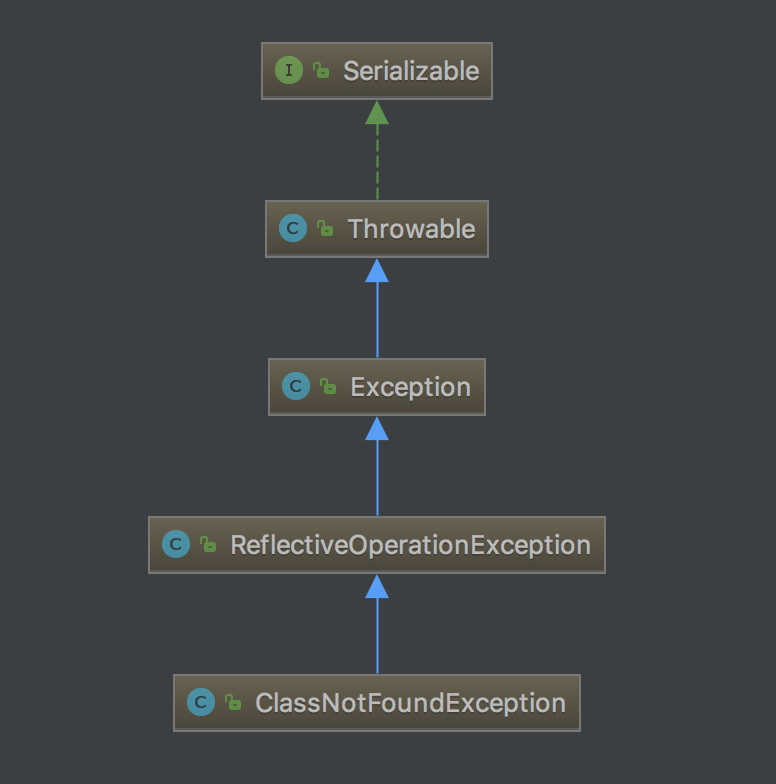Viewport: 776px width, 784px height.
Task: Click the dashed green arrow below Serializable
Action: click(x=377, y=160)
